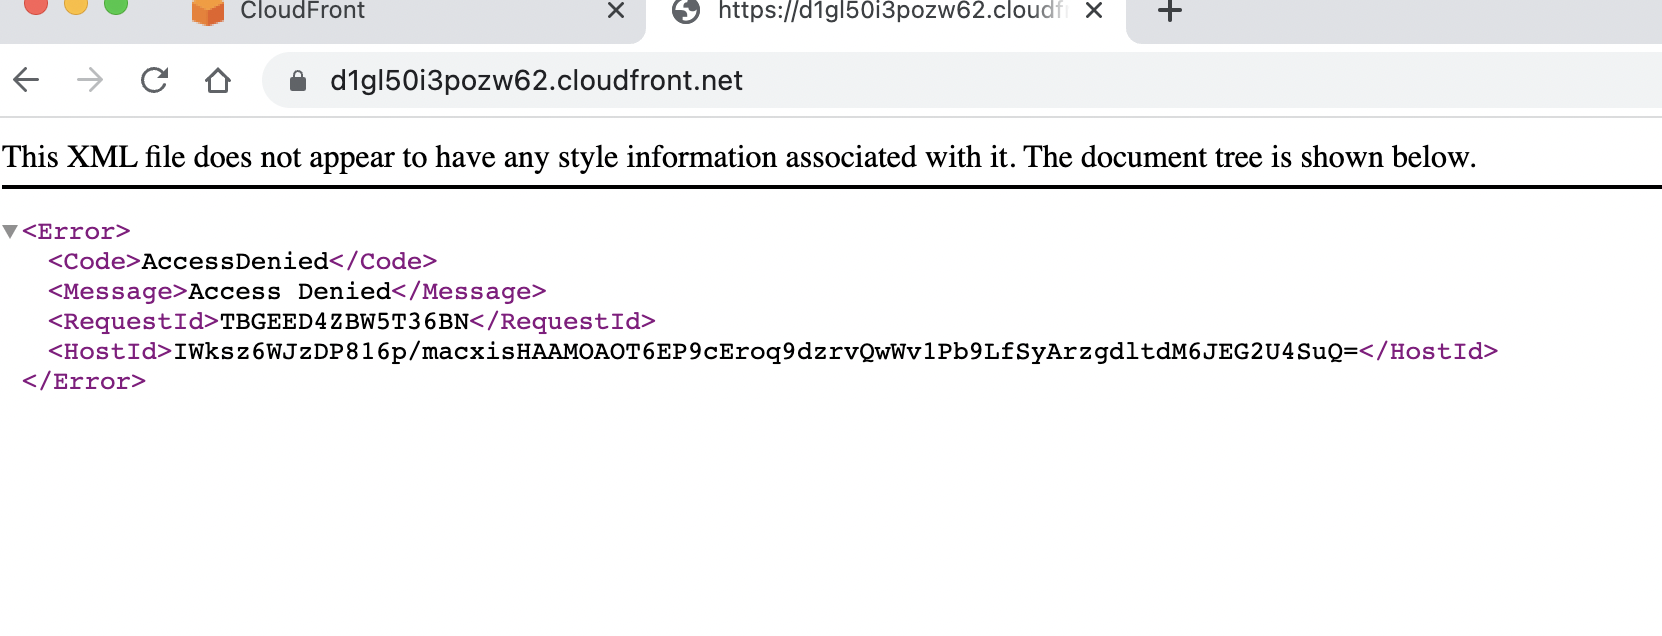
Task: Open a new browser tab with the plus button
Action: point(1168,12)
